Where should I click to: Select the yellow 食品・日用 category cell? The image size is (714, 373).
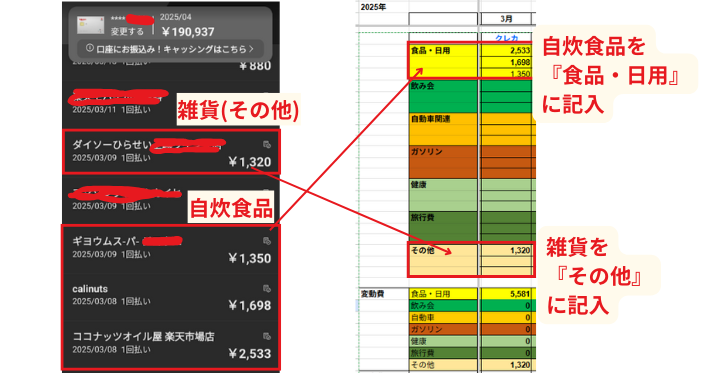[443, 61]
